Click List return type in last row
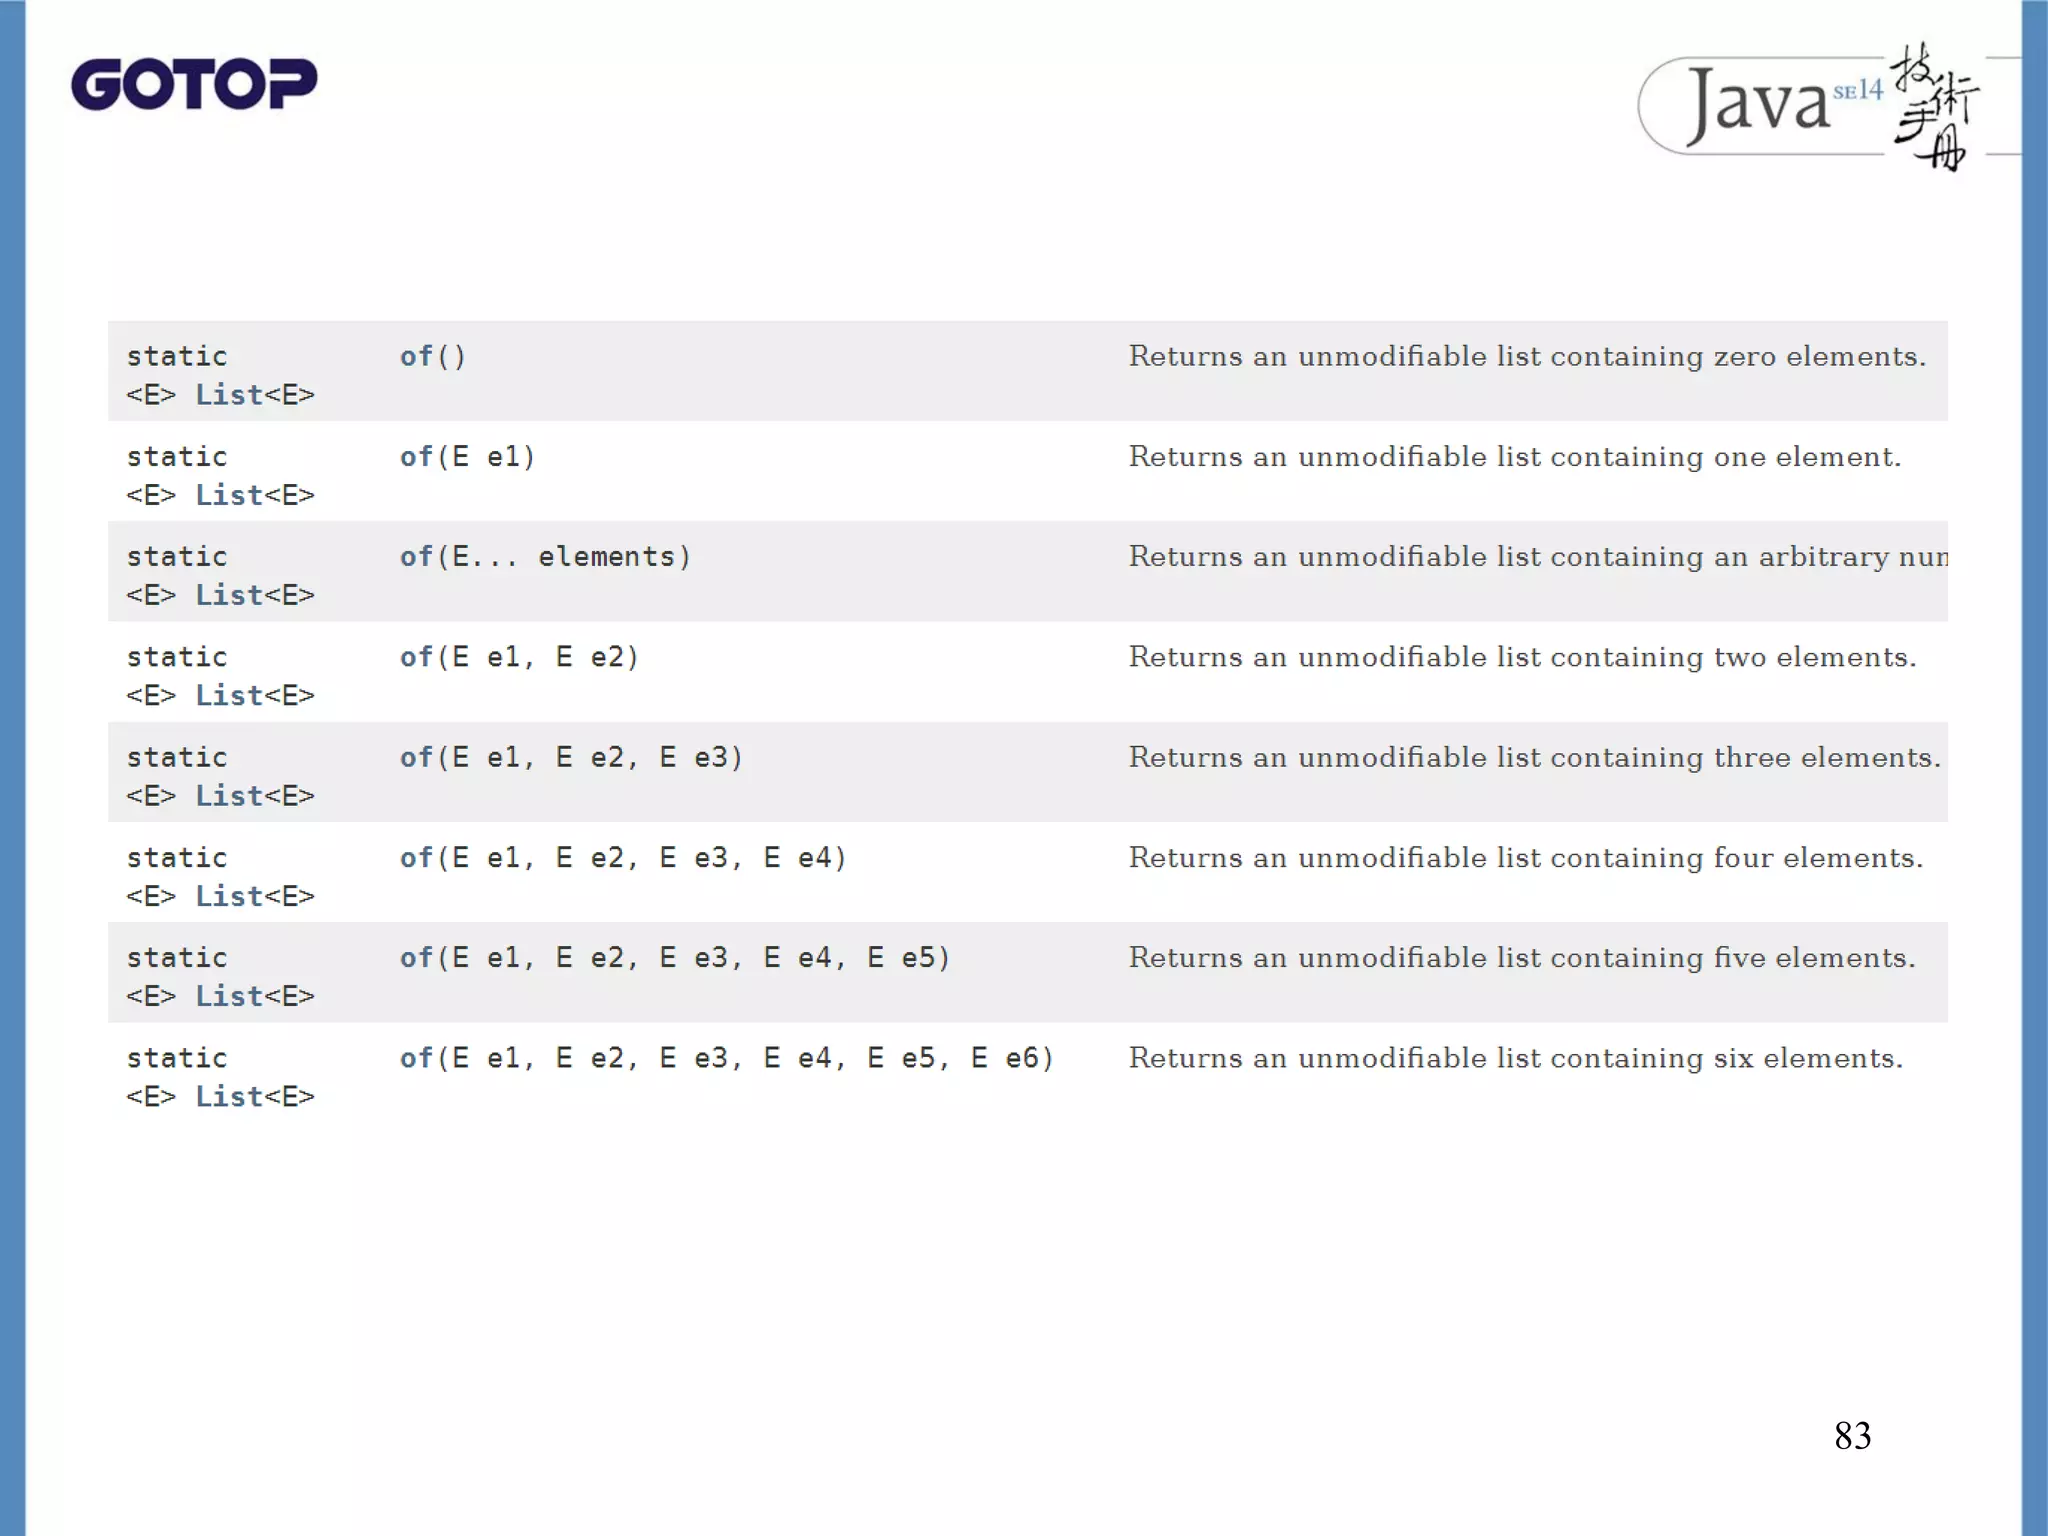2048x1536 pixels. pos(228,1097)
